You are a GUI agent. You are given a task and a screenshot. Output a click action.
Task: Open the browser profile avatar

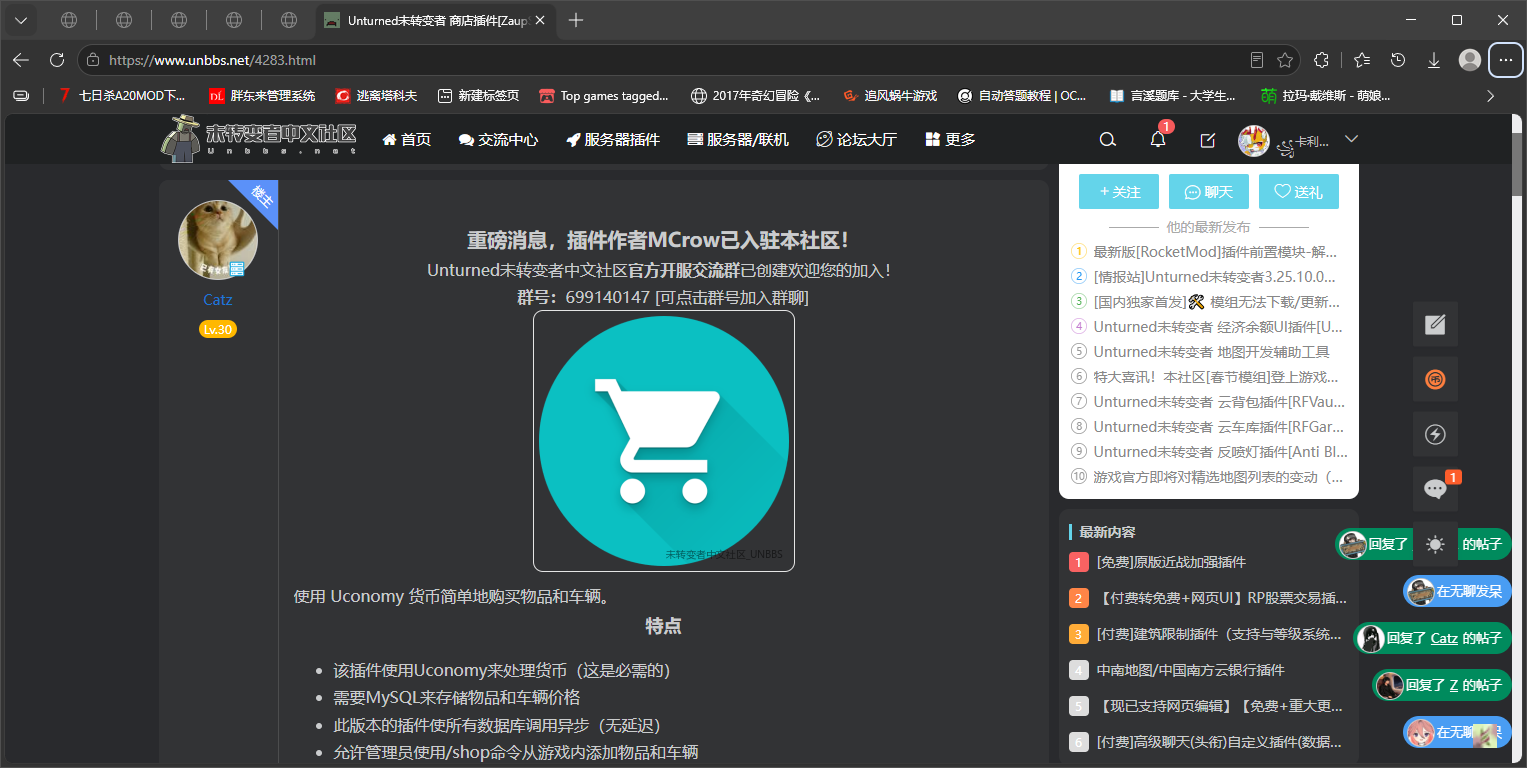(x=1470, y=60)
